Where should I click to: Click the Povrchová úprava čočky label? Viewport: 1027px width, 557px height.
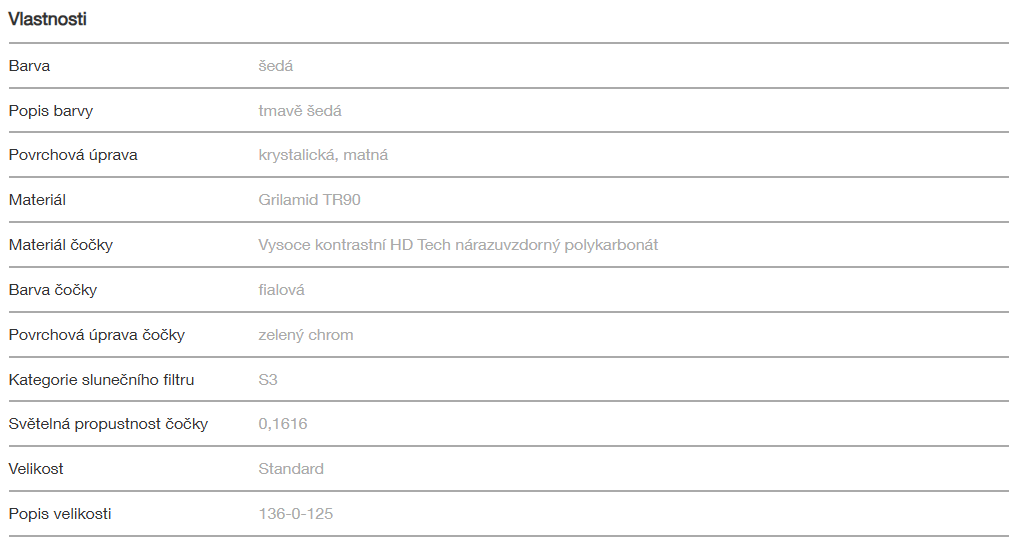pyautogui.click(x=97, y=335)
